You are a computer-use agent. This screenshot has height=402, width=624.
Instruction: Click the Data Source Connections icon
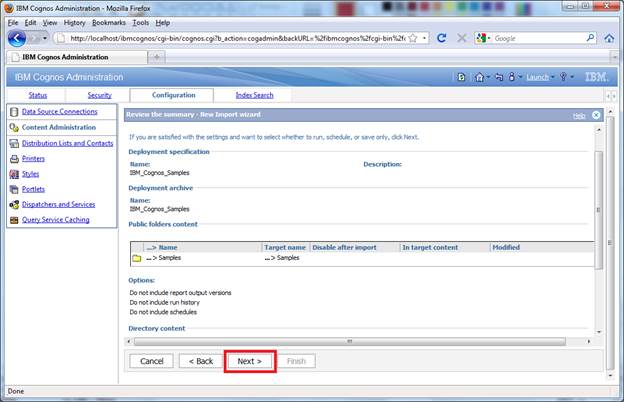[x=14, y=112]
